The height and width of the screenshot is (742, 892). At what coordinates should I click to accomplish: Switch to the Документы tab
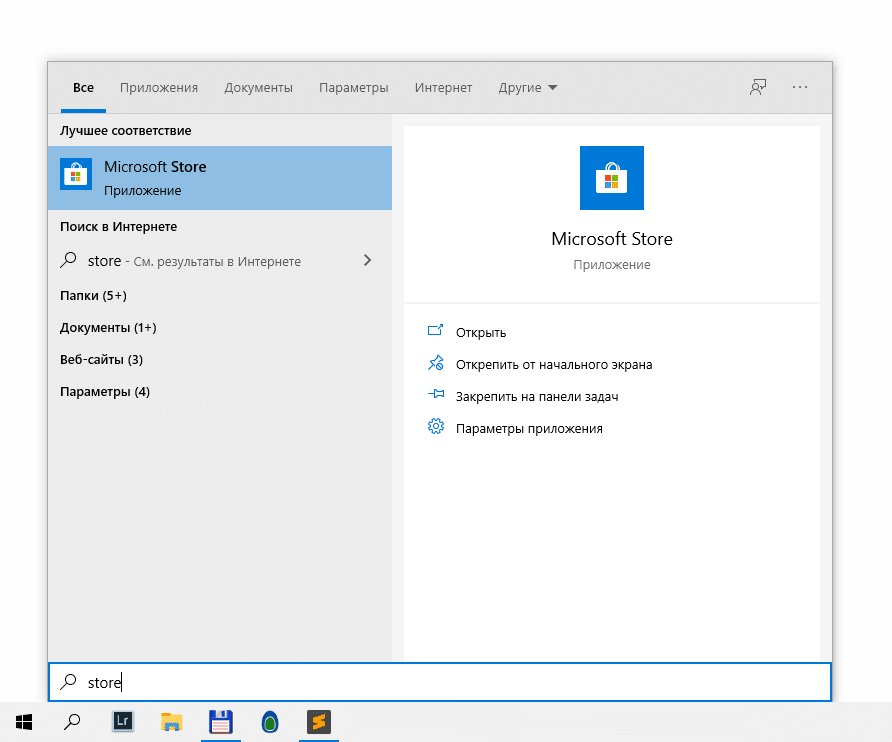point(258,88)
